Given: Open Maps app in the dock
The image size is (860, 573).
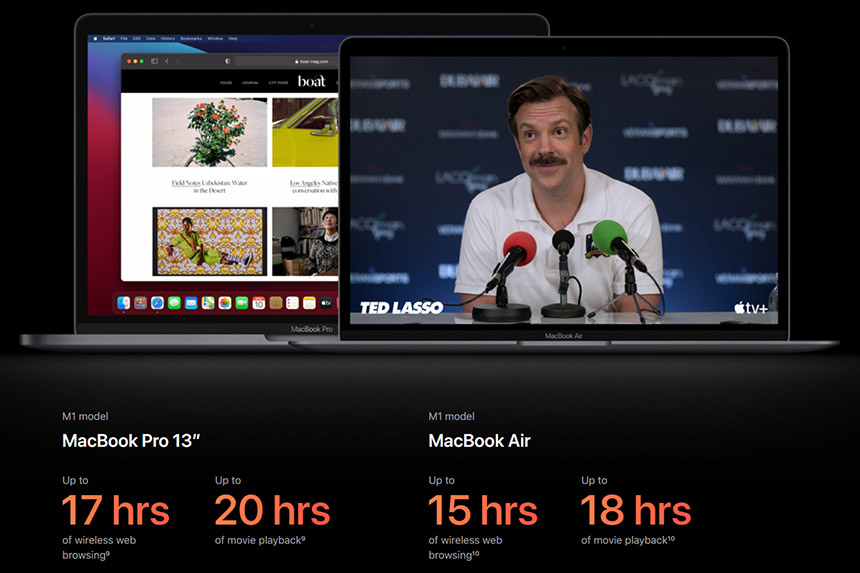Looking at the screenshot, I should (208, 303).
